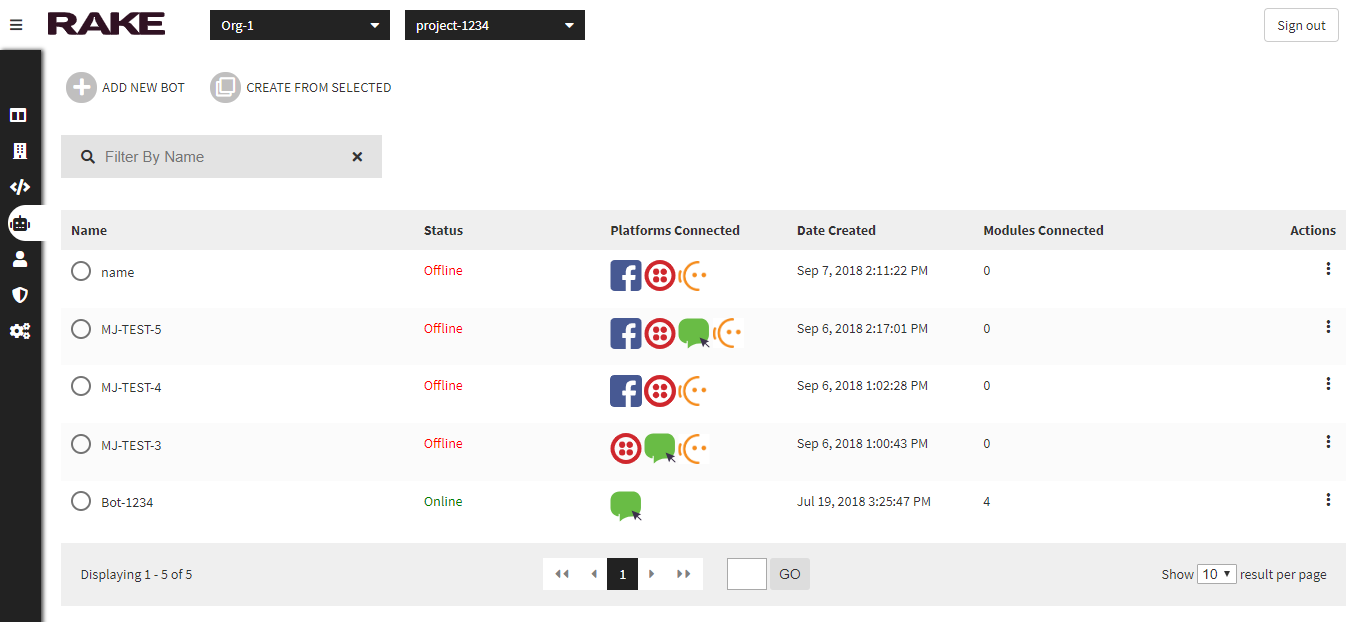This screenshot has height=622, width=1366.
Task: Select the radio button for MJ-TEST-4
Action: (x=81, y=386)
